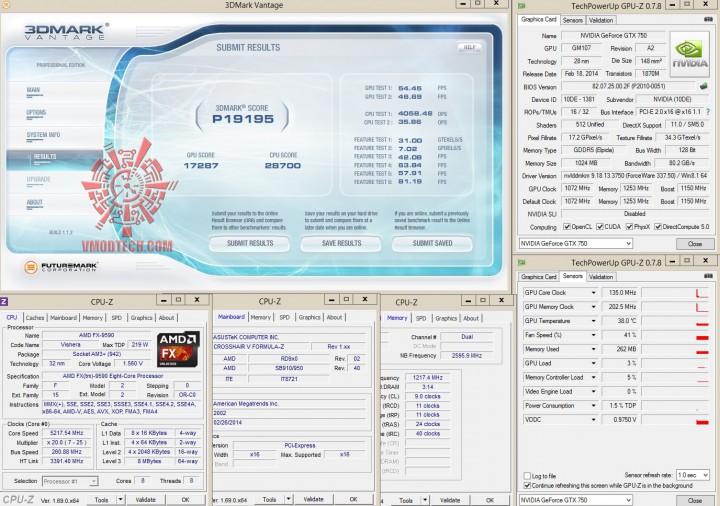Click Close in the GPU-Z Graphics Card window
The width and height of the screenshot is (720, 506).
(x=694, y=244)
